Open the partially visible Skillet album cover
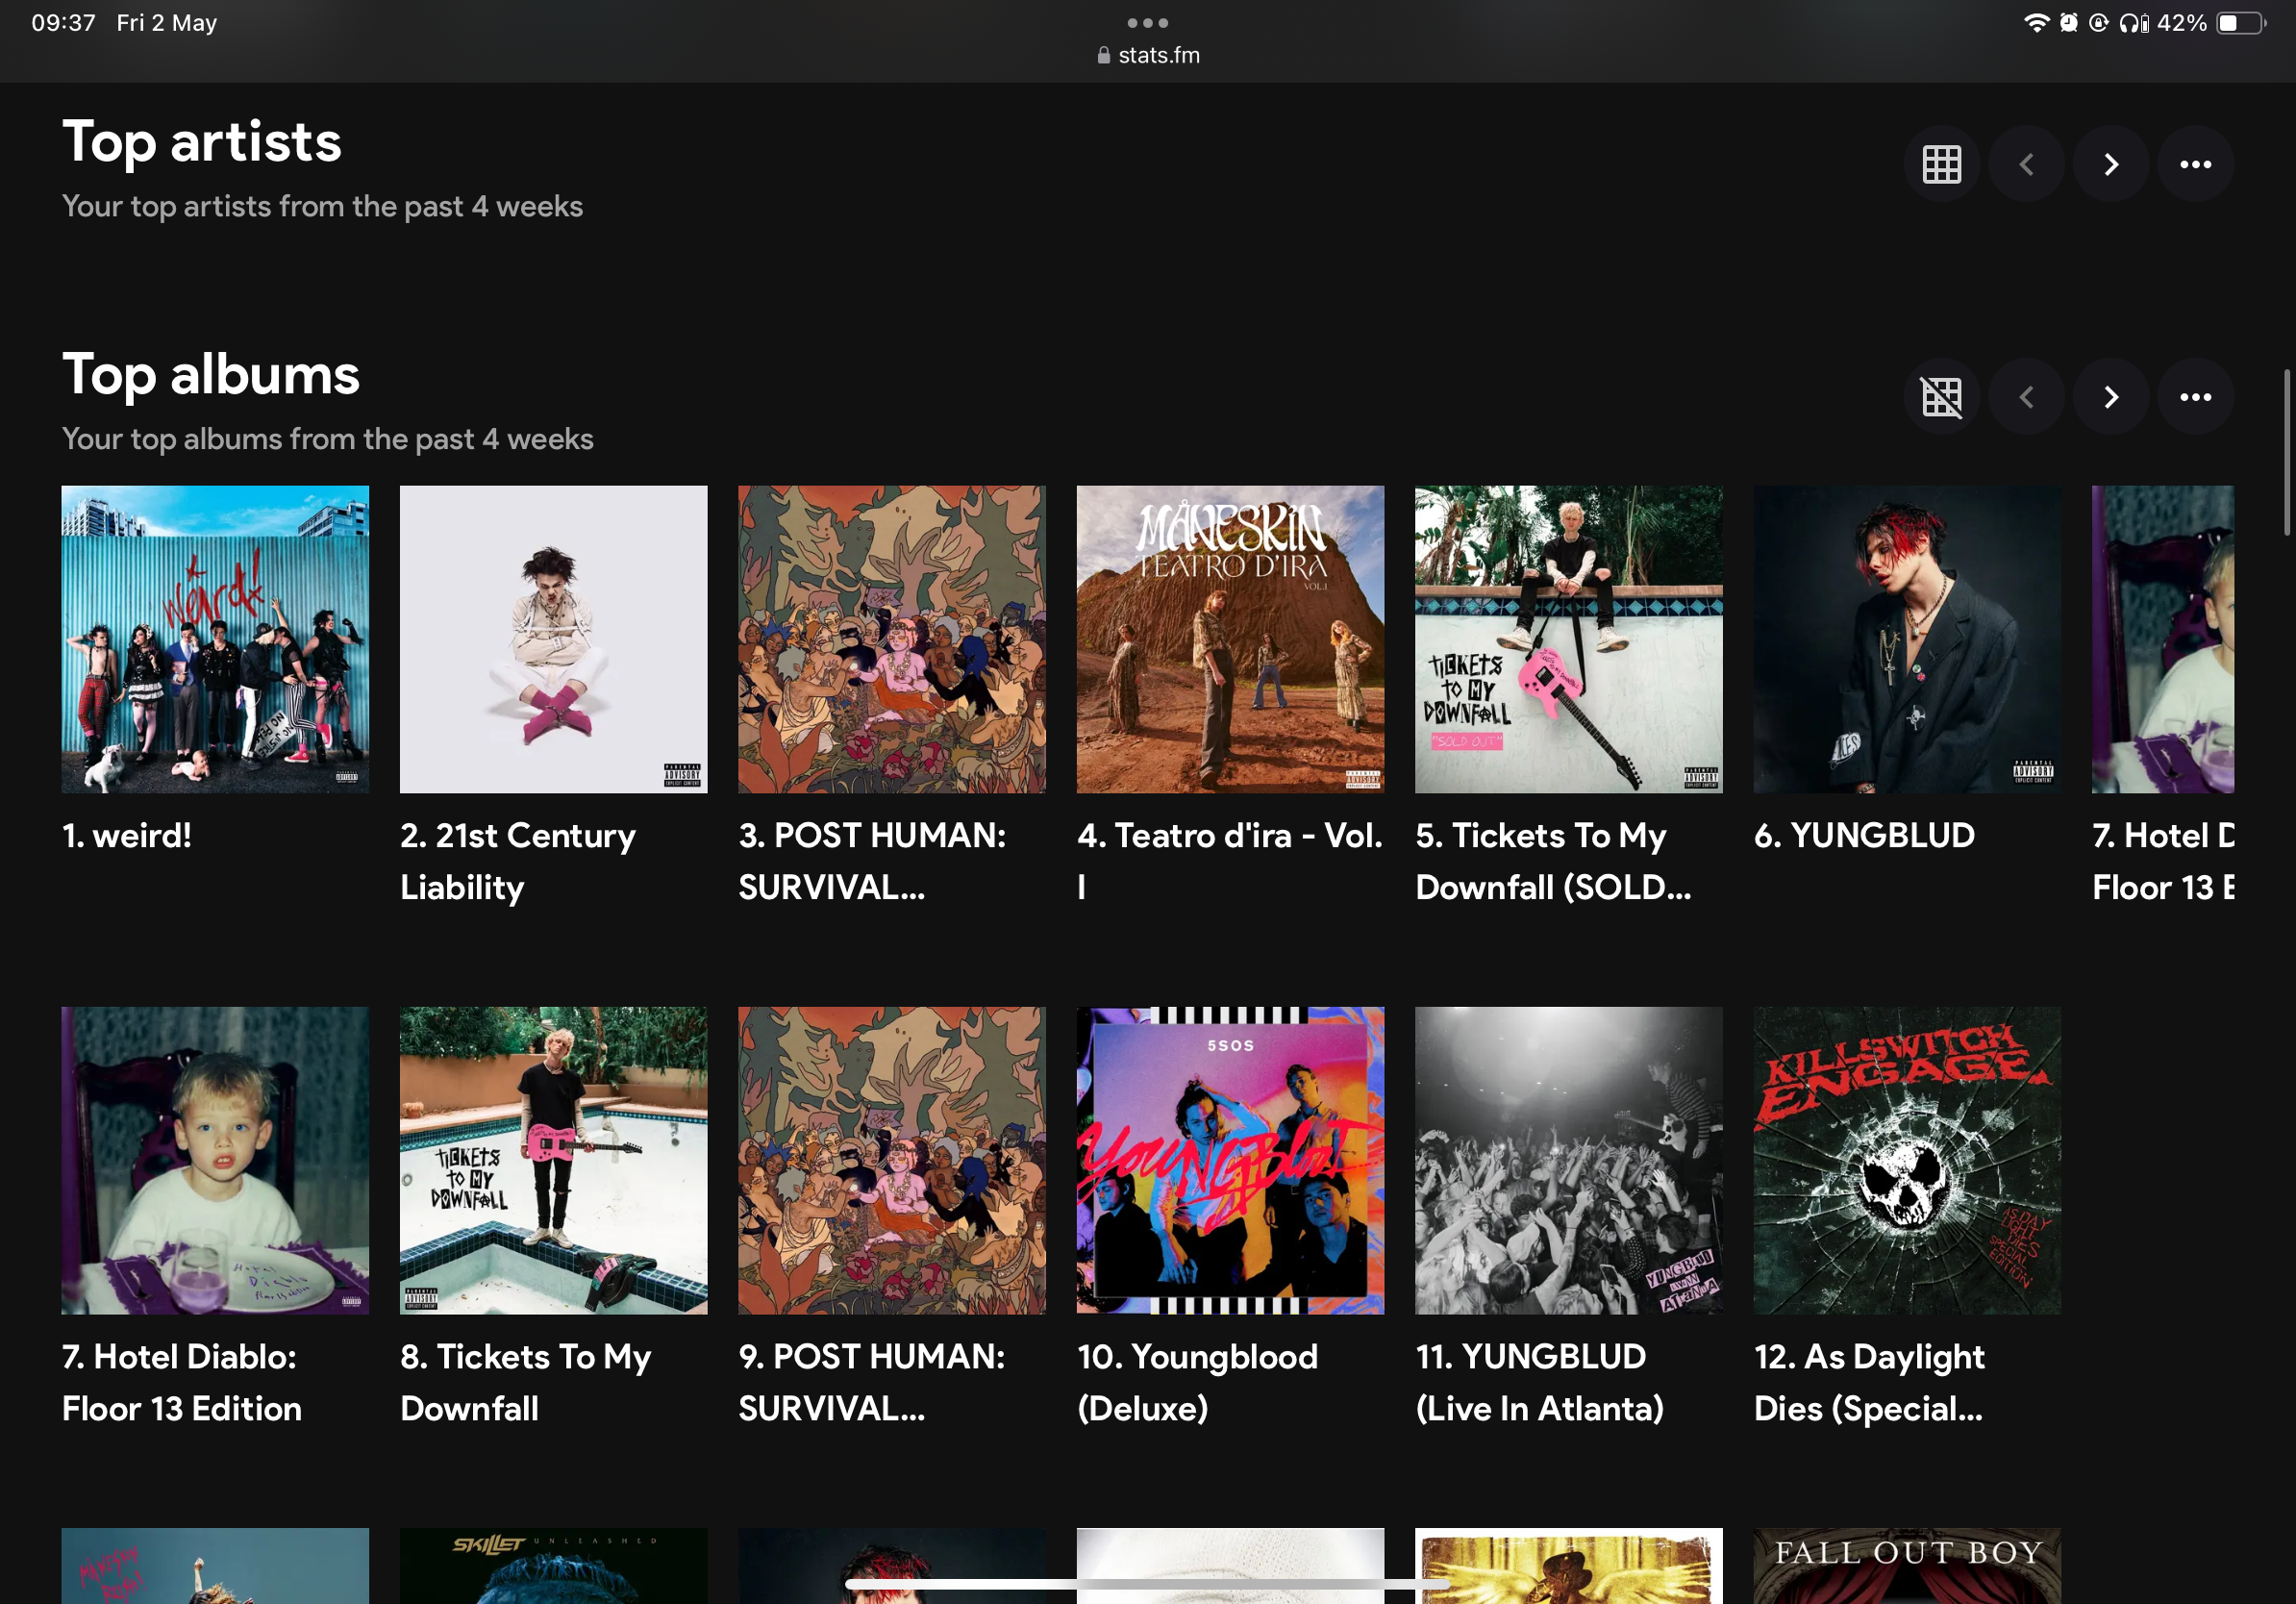The width and height of the screenshot is (2296, 1604). tap(553, 1565)
